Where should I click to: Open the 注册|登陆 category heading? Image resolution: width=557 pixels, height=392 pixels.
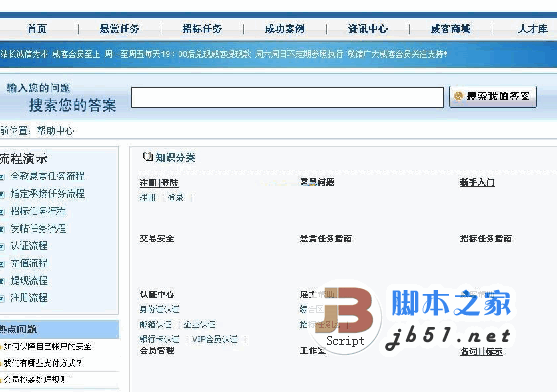tap(159, 183)
